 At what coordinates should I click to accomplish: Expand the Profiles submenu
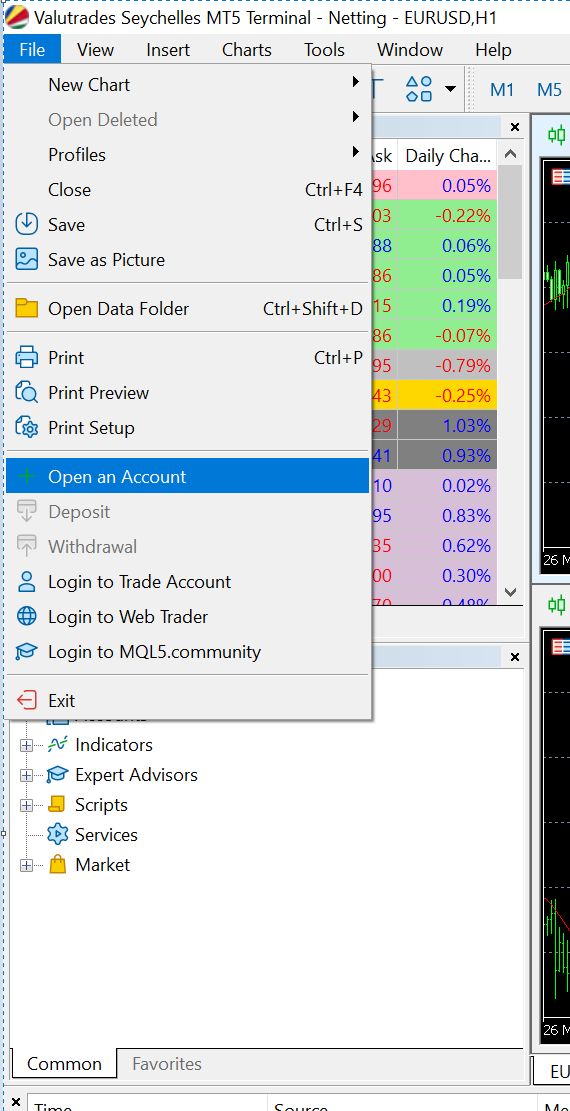[x=188, y=154]
